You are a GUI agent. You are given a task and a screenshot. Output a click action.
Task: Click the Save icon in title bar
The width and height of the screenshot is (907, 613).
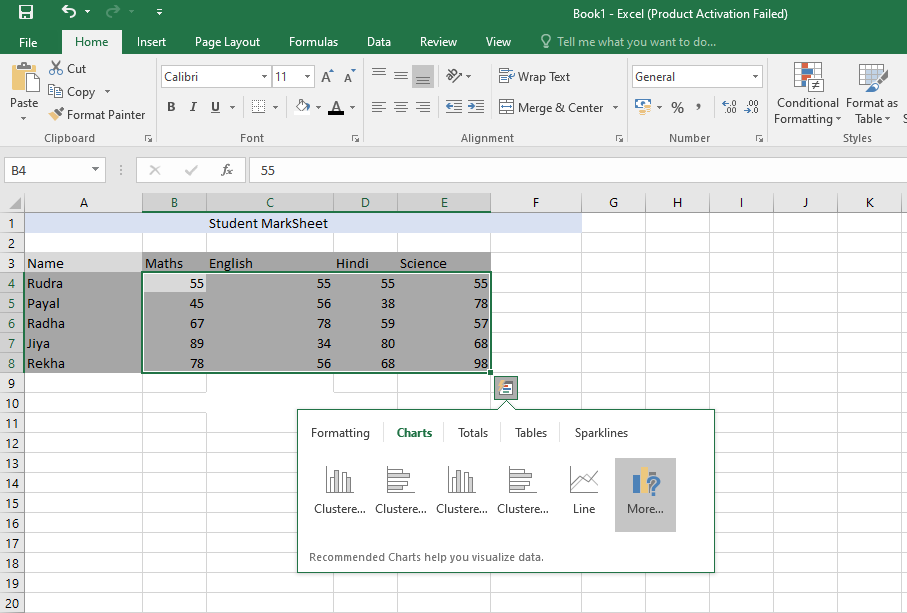(x=25, y=13)
